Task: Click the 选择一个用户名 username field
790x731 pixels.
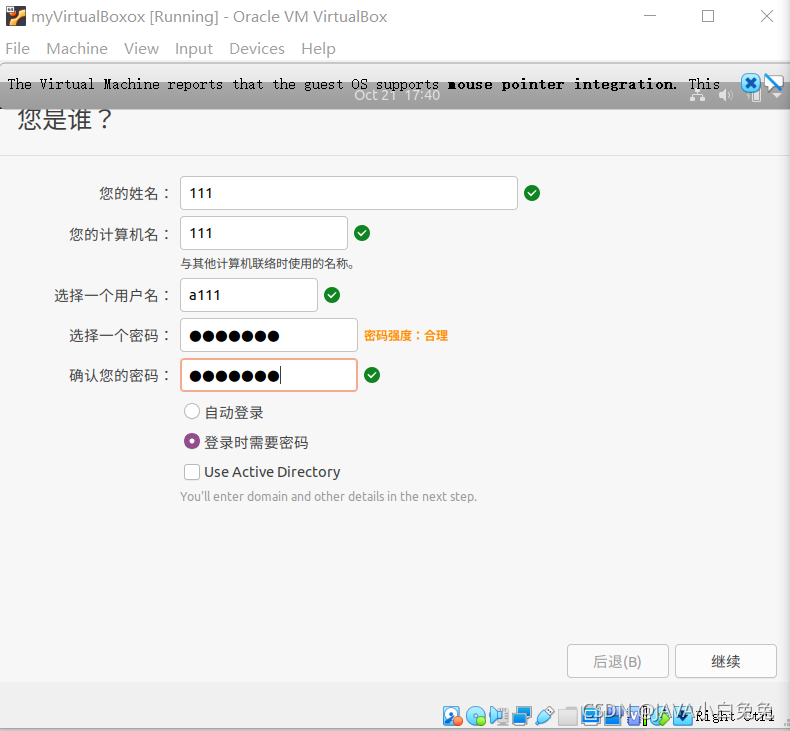Action: click(249, 295)
